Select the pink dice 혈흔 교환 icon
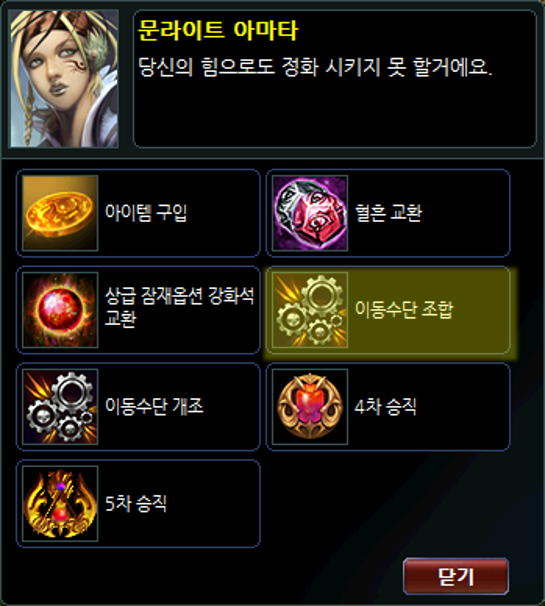 coord(310,213)
